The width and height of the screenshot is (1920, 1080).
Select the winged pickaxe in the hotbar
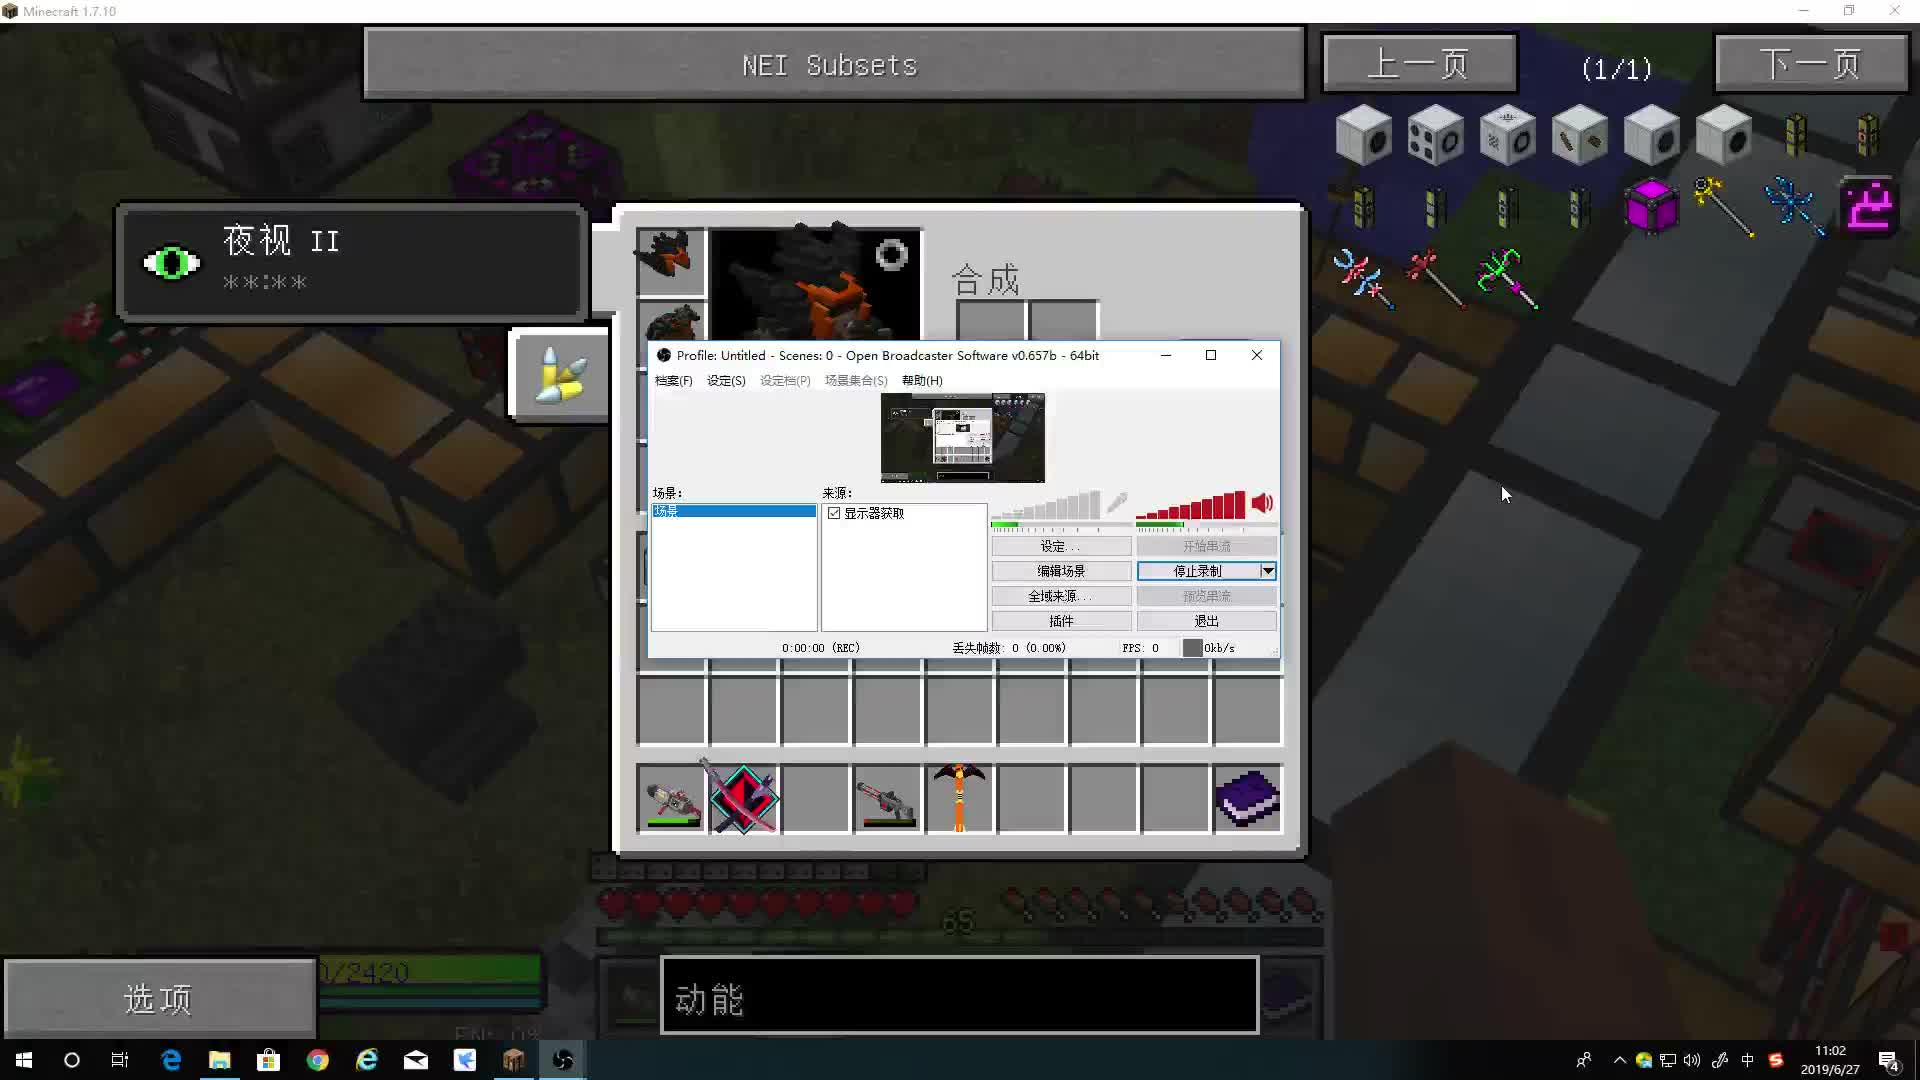point(959,798)
